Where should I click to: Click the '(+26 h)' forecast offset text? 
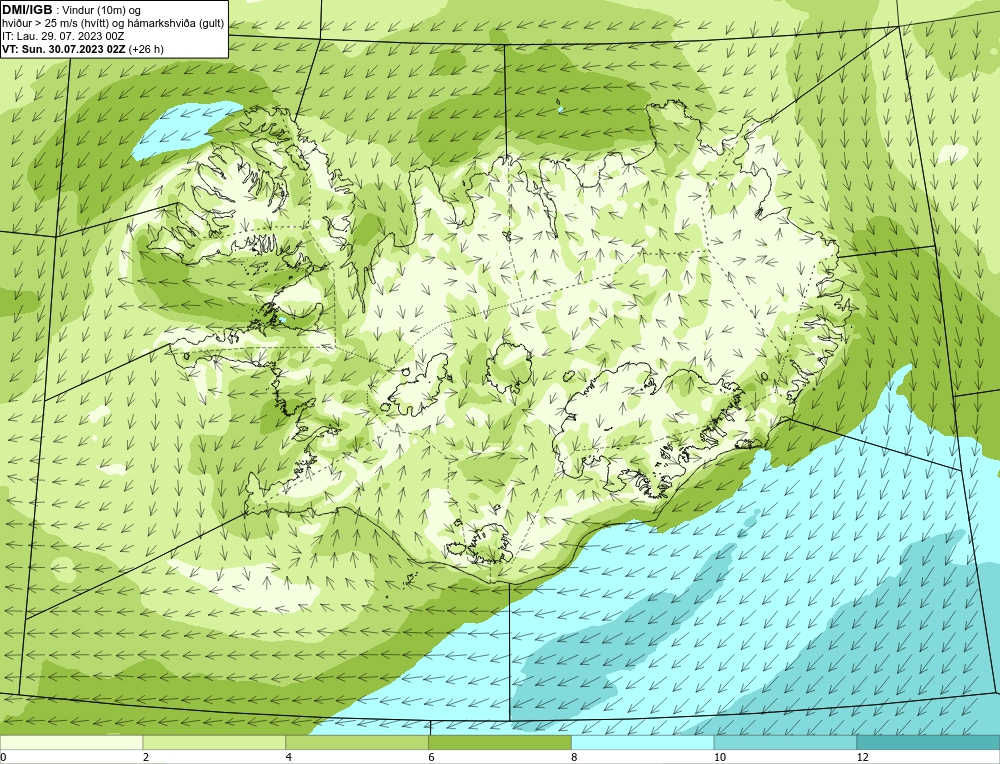pyautogui.click(x=146, y=49)
